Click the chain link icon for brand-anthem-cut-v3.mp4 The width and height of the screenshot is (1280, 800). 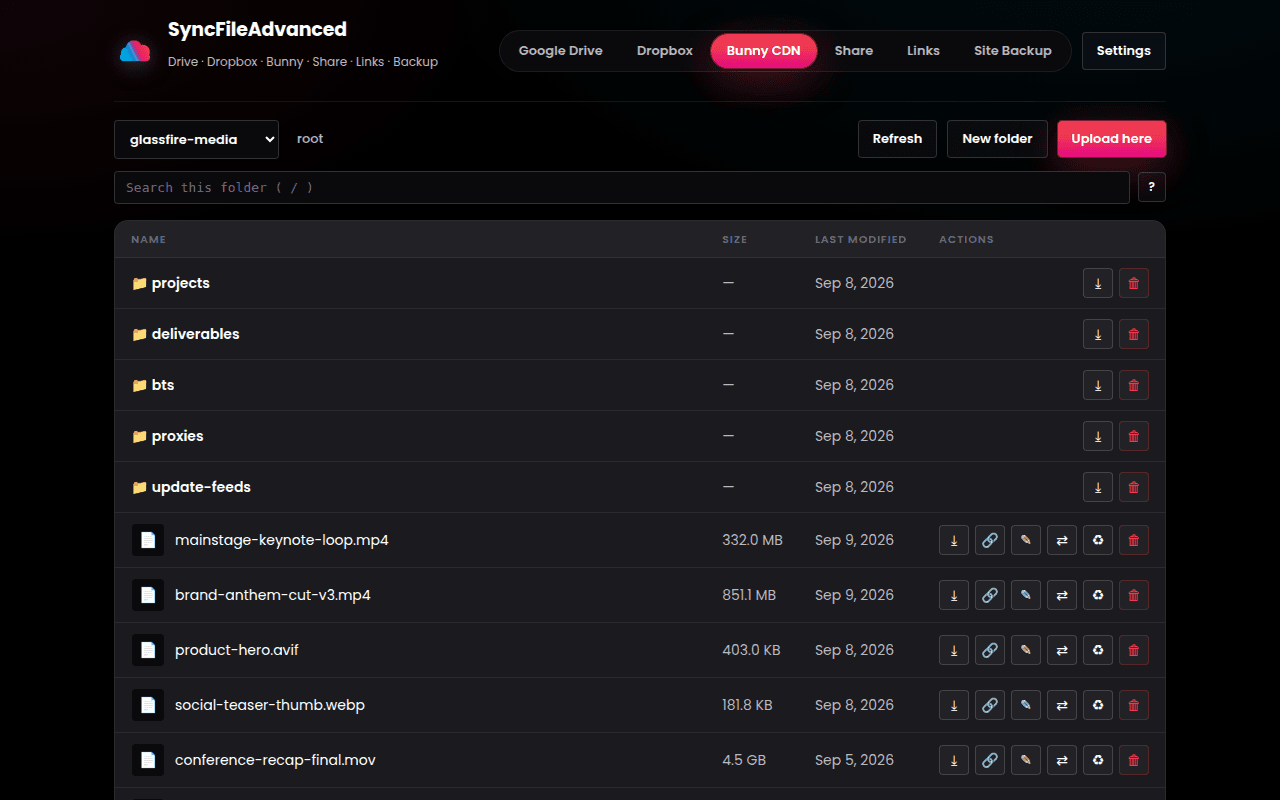(989, 595)
